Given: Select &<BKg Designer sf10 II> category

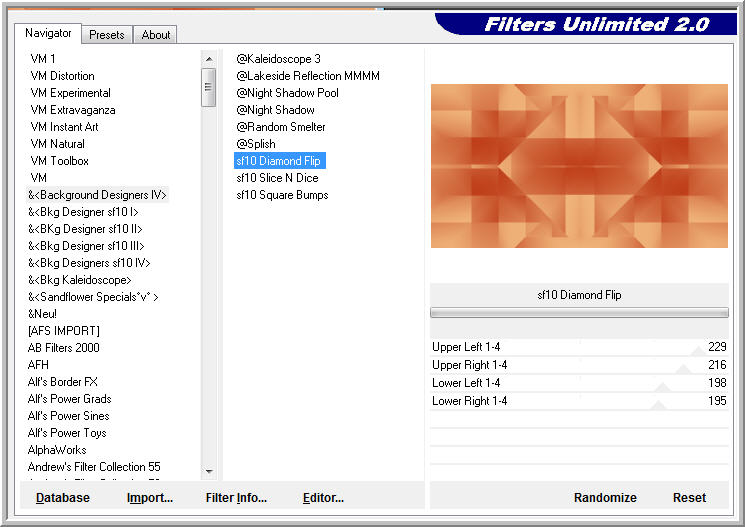Looking at the screenshot, I should point(85,229).
